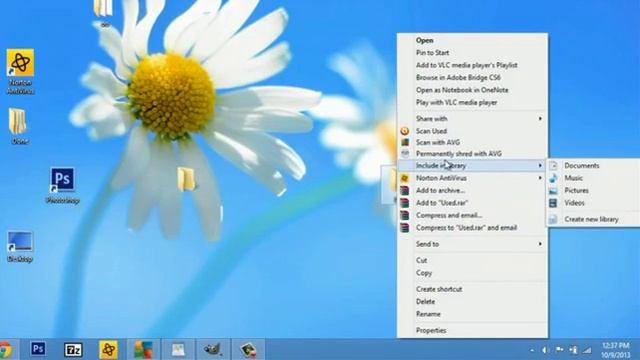Select Rename in the context menu
The image size is (640, 360).
[x=472, y=314]
